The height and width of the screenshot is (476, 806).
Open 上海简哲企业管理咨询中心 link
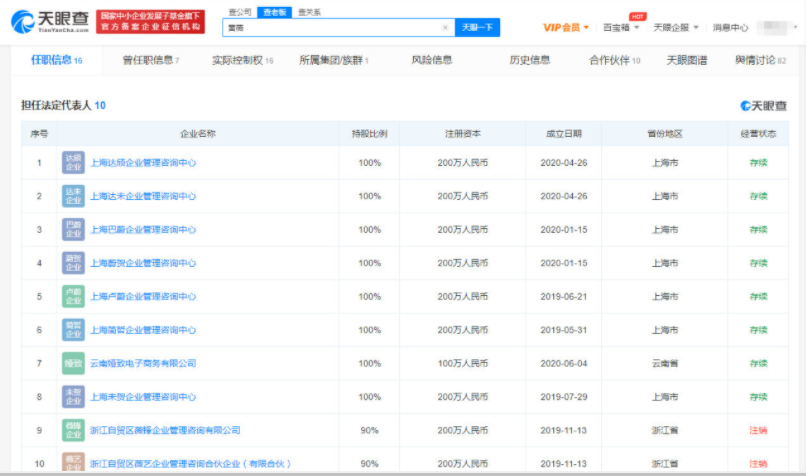(x=143, y=330)
